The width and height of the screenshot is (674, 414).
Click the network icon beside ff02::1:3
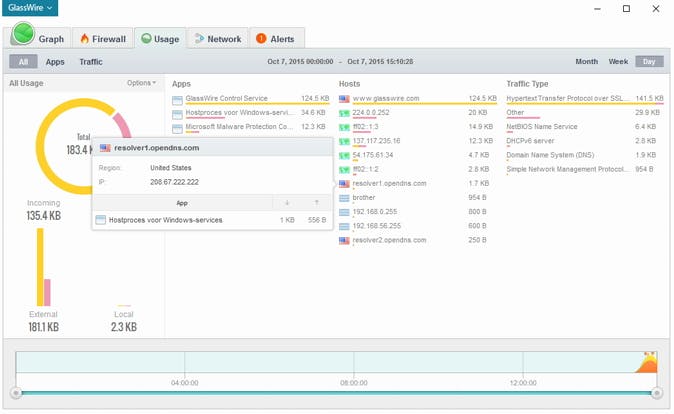click(344, 128)
